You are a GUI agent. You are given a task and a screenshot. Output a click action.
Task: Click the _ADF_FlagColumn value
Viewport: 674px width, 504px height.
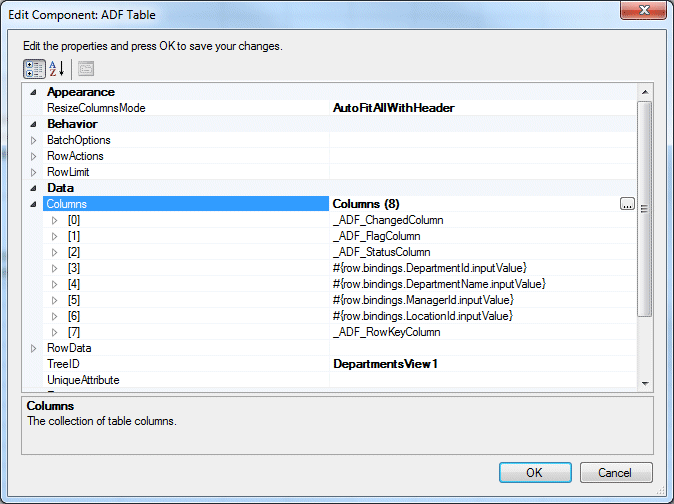pos(377,236)
